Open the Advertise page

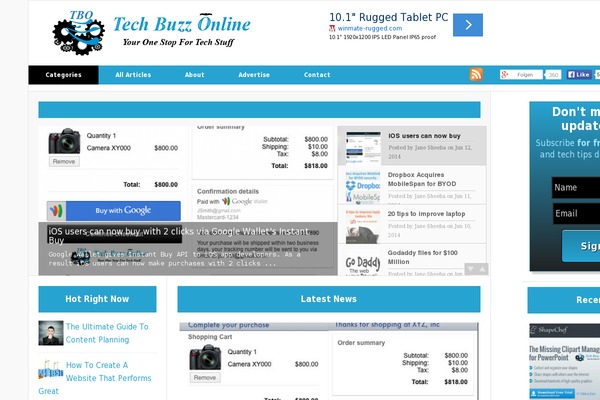pos(254,75)
